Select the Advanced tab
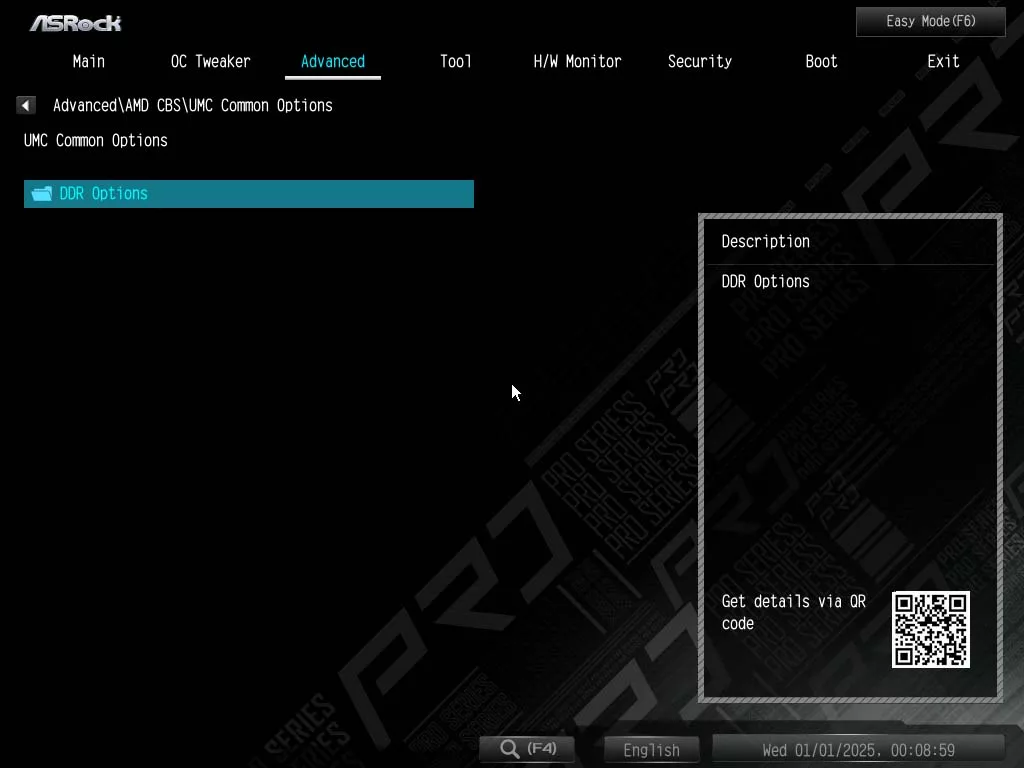The image size is (1024, 768). click(332, 61)
